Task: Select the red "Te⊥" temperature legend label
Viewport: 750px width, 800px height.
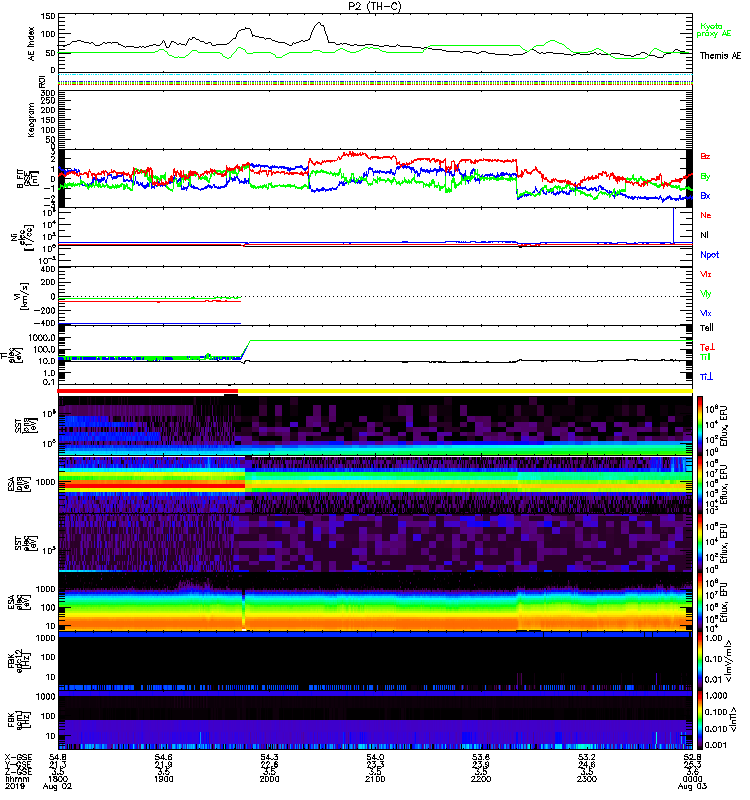Action: point(707,347)
